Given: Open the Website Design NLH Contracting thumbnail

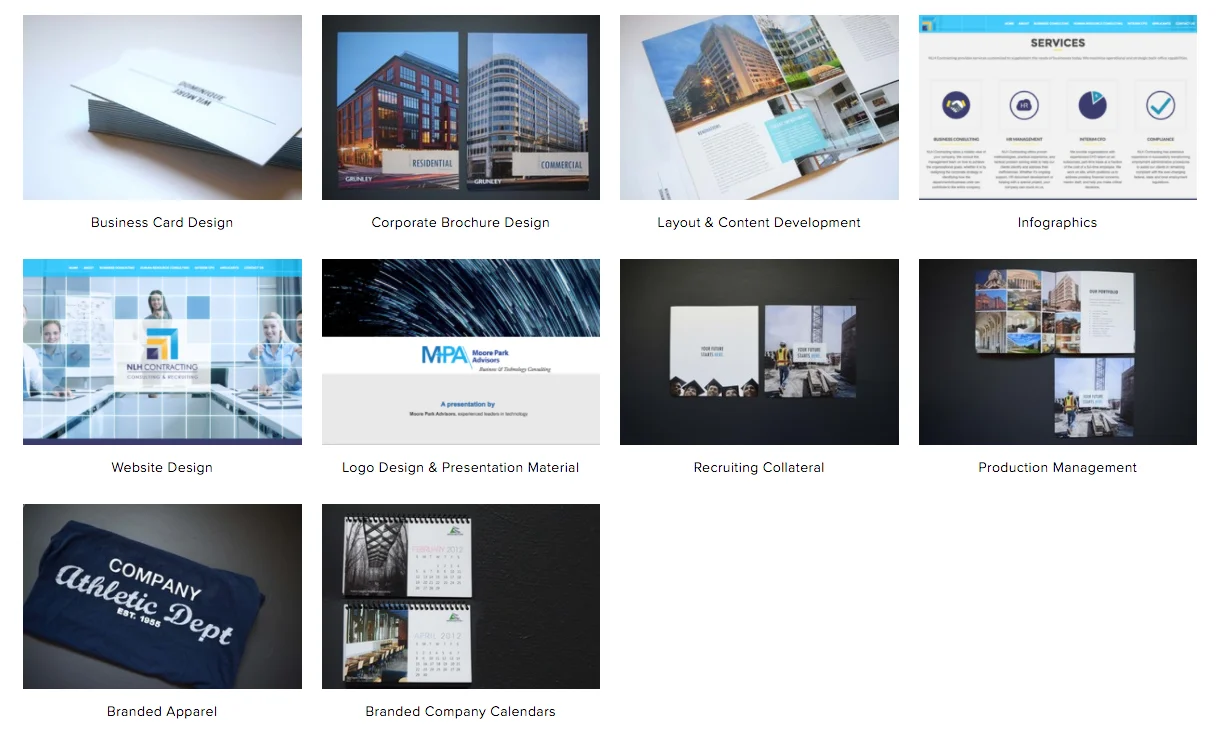Looking at the screenshot, I should (162, 352).
